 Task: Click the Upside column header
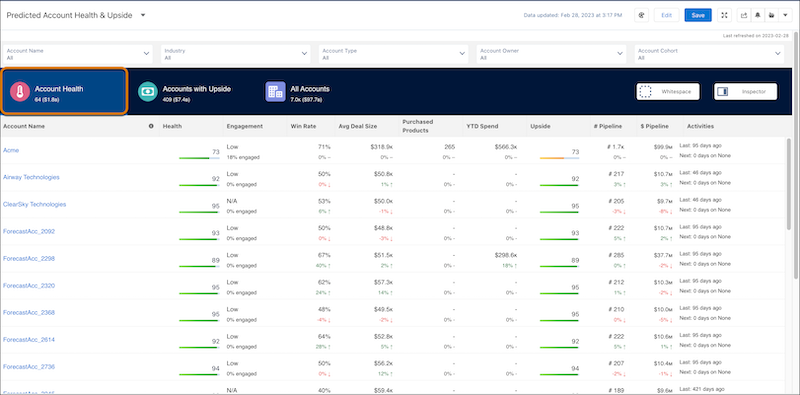point(540,126)
